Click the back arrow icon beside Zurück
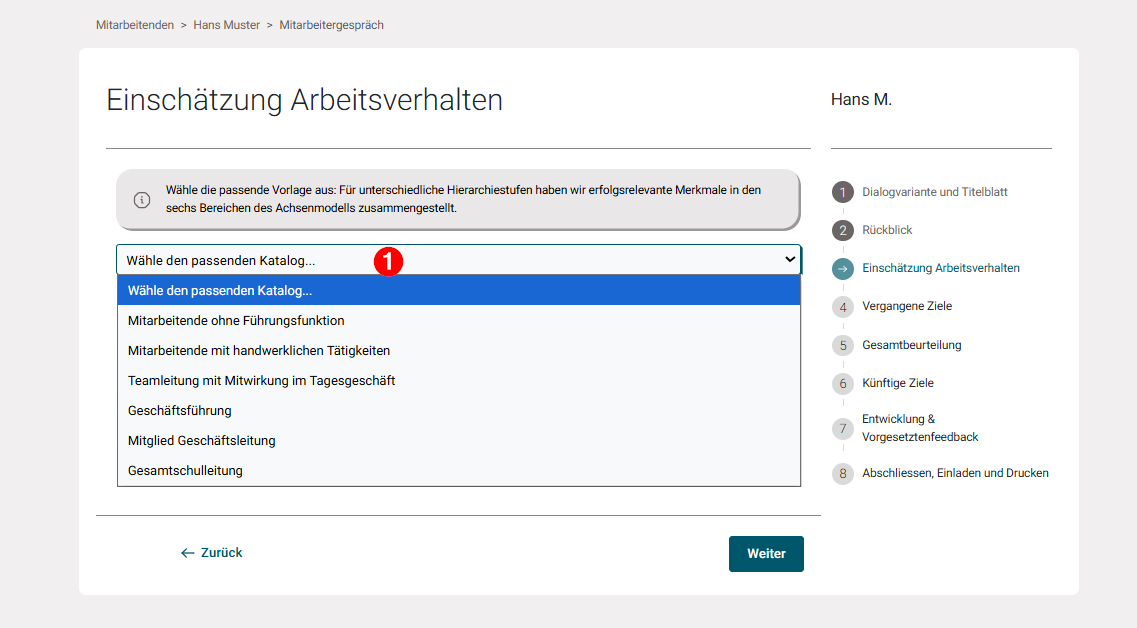This screenshot has height=628, width=1137. point(186,552)
